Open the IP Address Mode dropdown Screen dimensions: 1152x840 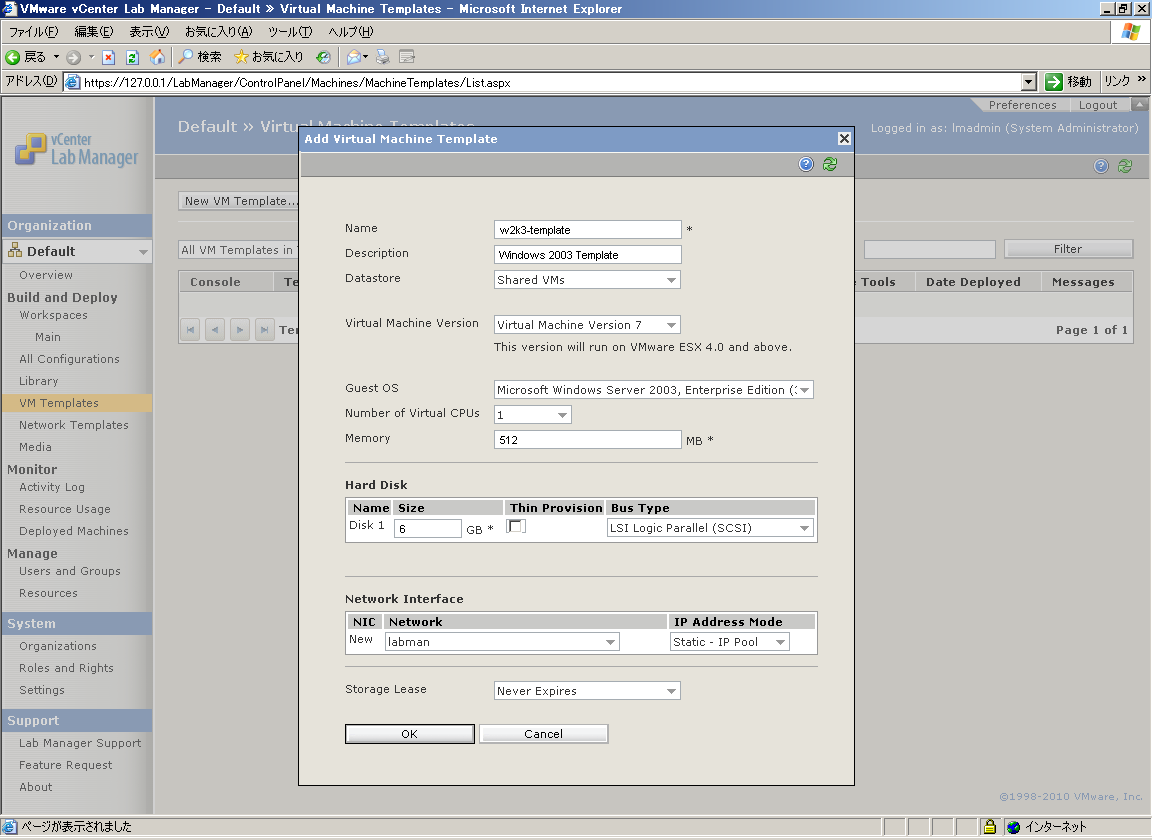click(x=730, y=642)
